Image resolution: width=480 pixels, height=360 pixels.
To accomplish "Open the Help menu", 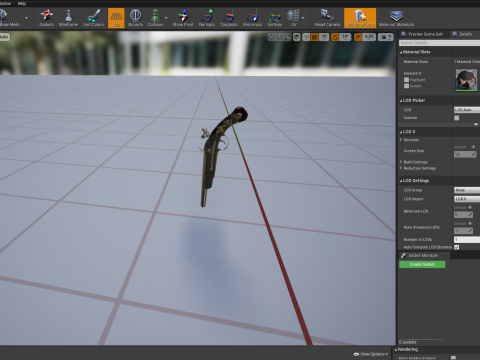I will pos(22,3).
